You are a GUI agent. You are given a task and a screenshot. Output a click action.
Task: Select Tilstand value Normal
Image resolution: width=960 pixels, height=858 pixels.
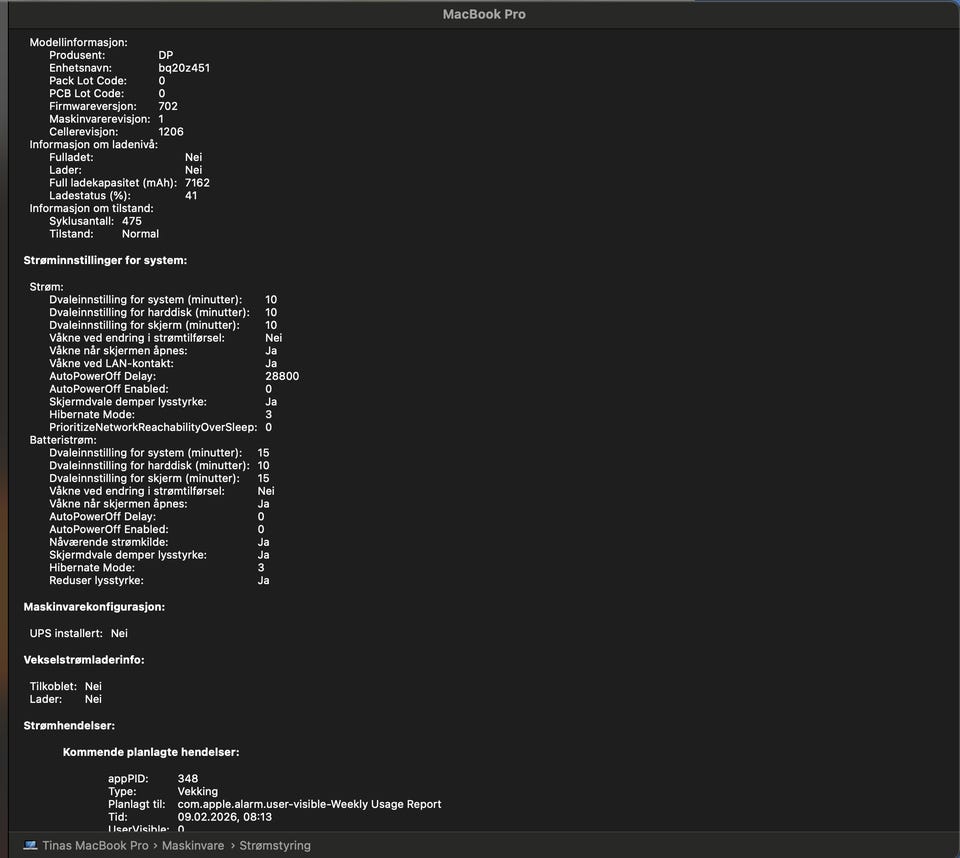140,234
